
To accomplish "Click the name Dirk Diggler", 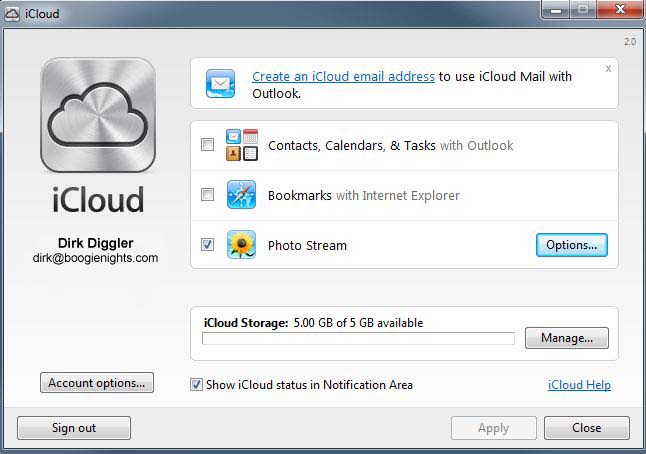I will (96, 243).
